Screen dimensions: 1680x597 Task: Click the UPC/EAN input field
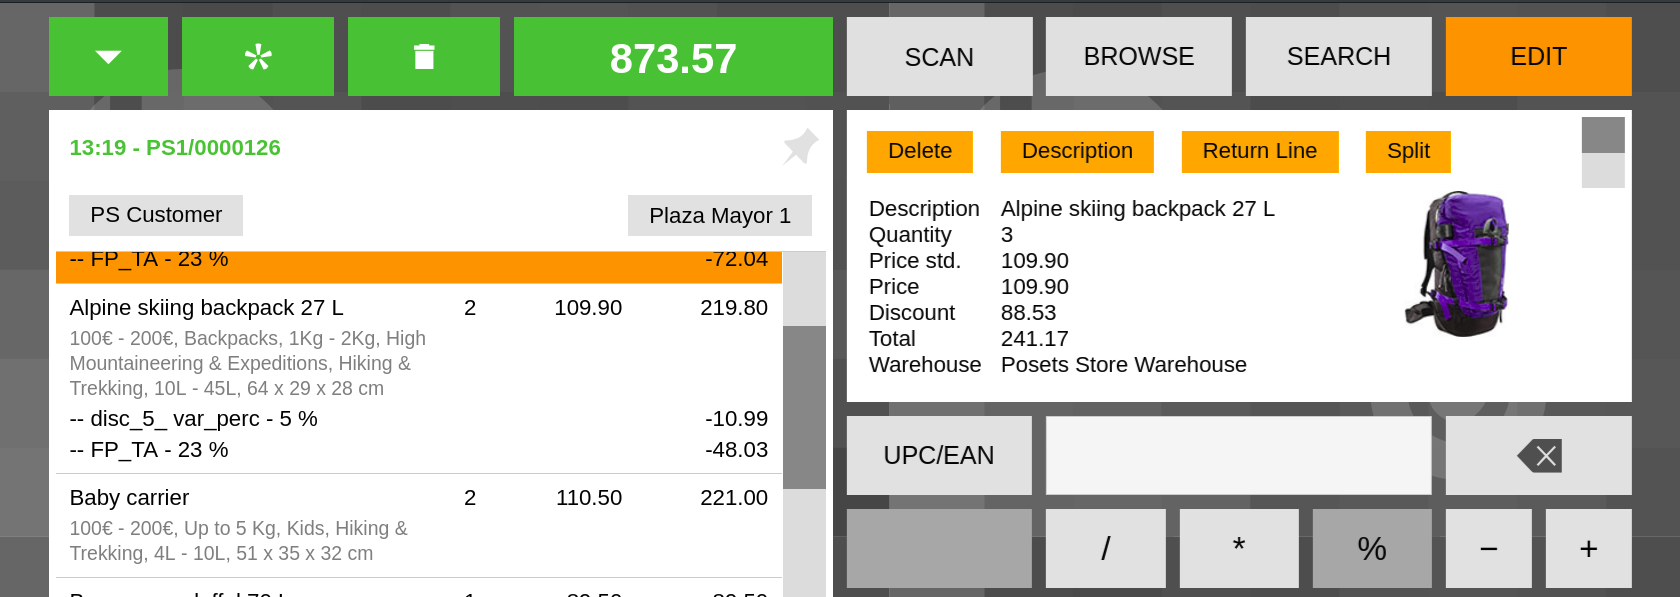[x=1238, y=455]
